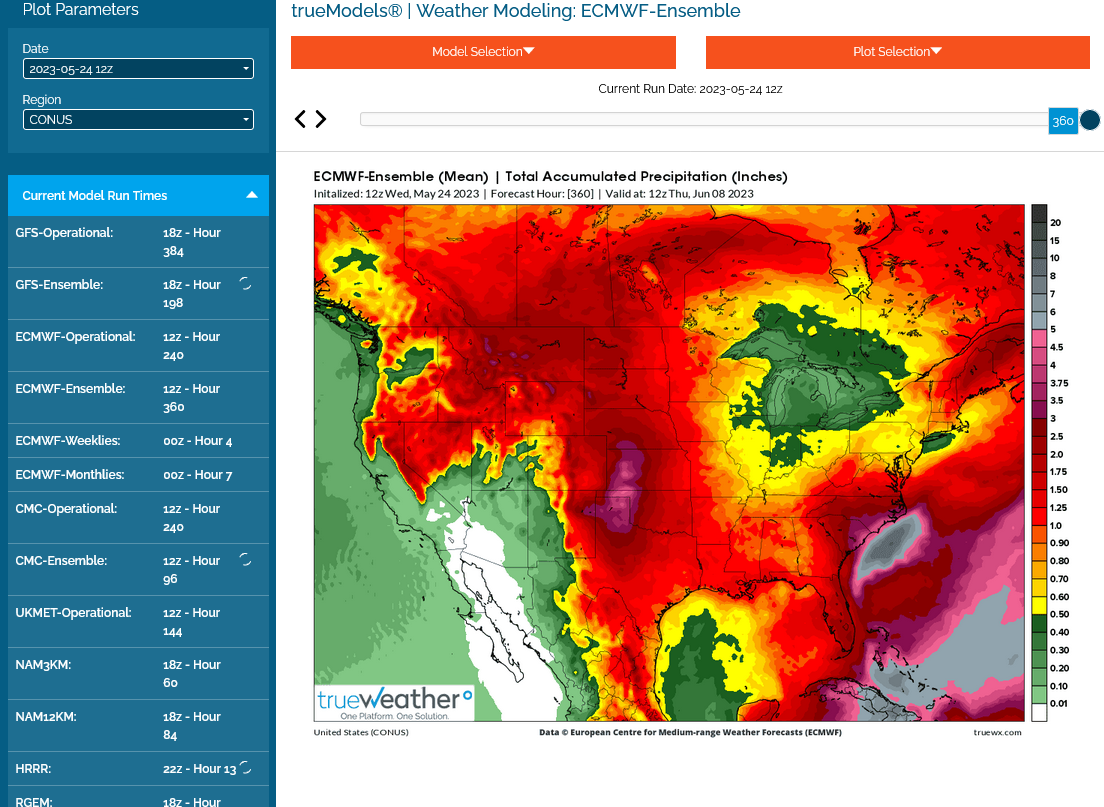
Task: Open the Plot Selection menu
Action: pos(898,52)
